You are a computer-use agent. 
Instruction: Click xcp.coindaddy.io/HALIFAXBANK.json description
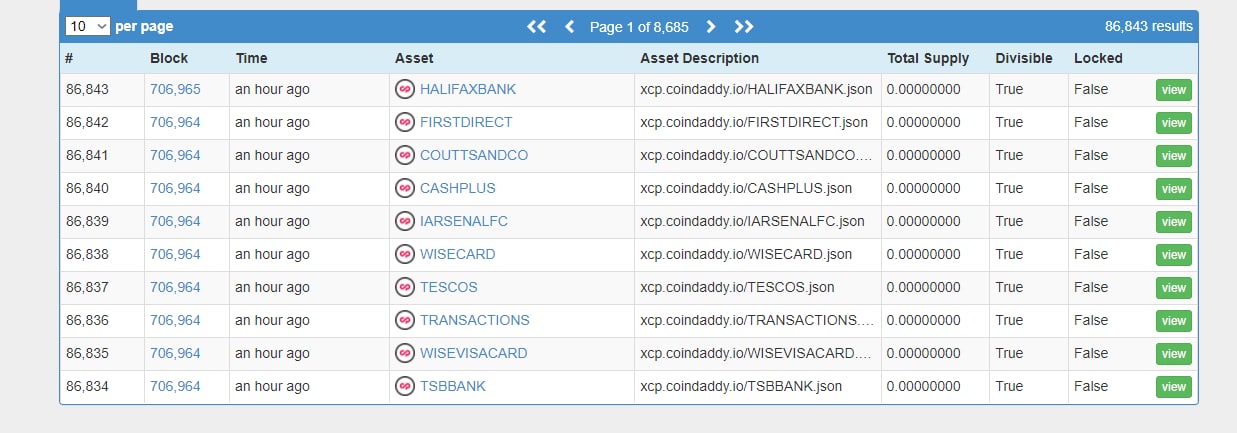[x=756, y=89]
